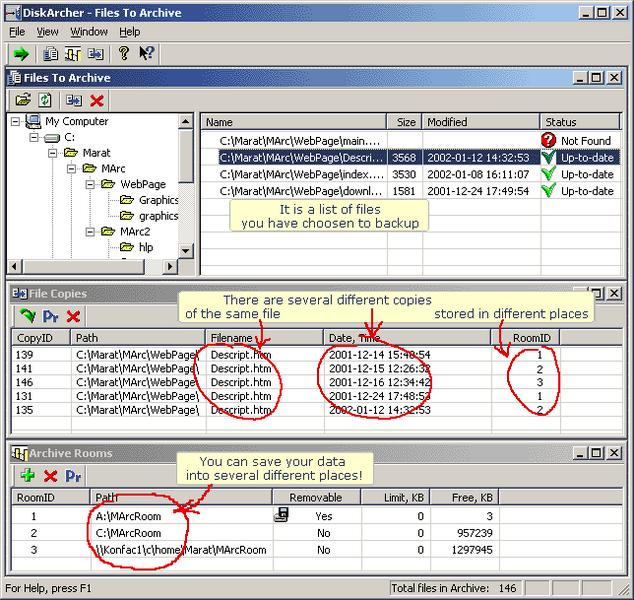Click Limit, KB column header
Screen dimensions: 634x600
click(x=395, y=497)
